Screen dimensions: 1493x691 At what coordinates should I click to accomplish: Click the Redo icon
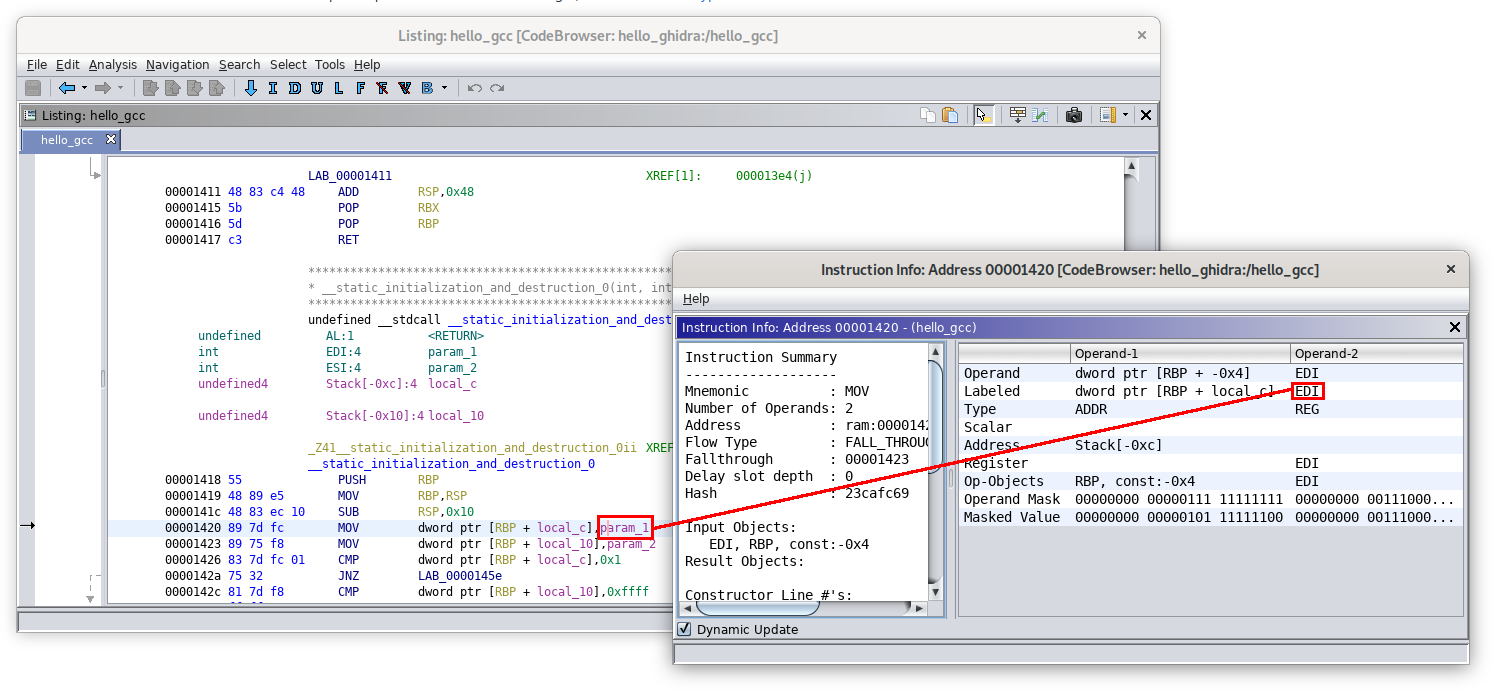[497, 88]
